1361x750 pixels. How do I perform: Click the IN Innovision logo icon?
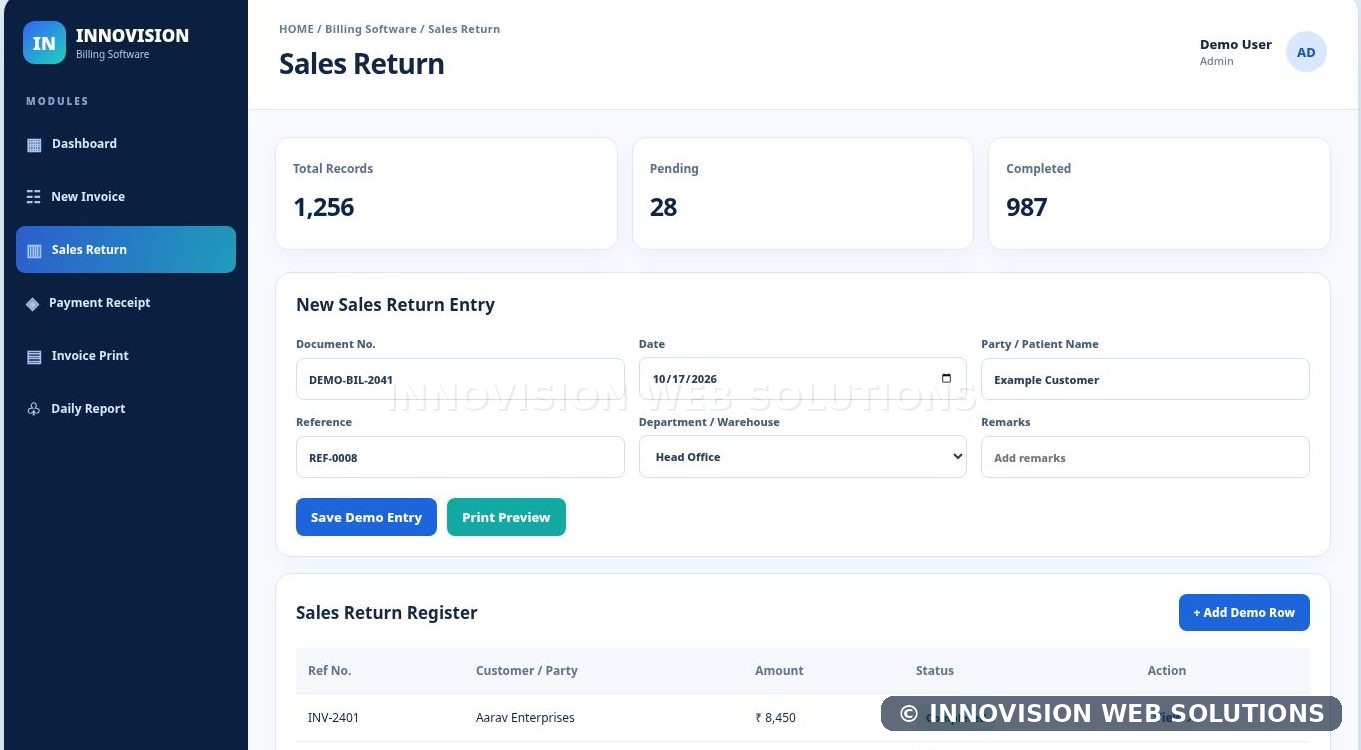(x=44, y=43)
